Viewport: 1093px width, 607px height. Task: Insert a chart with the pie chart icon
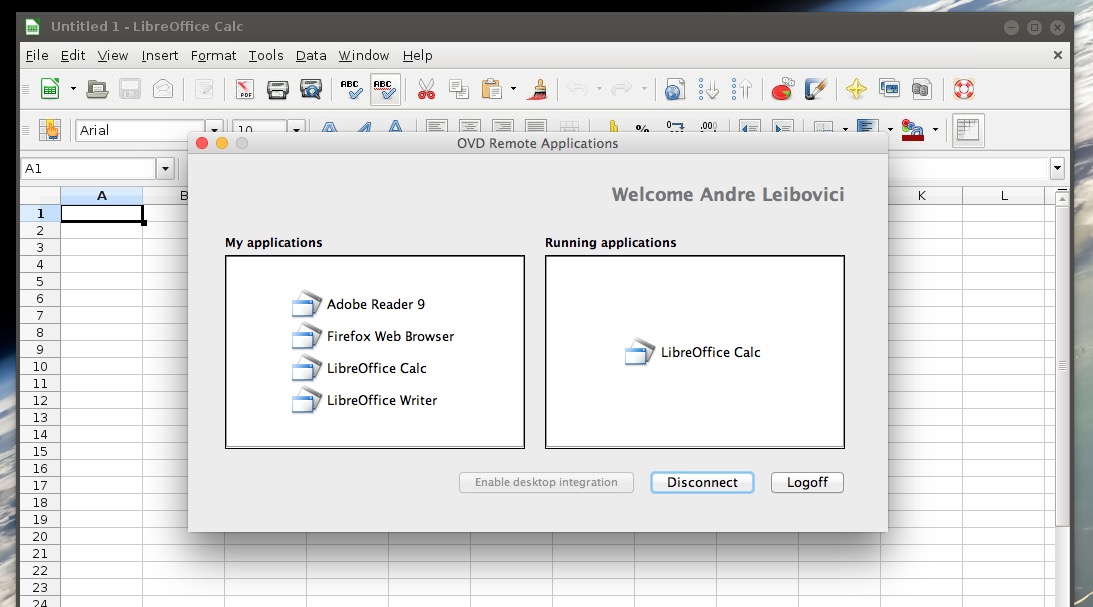click(x=783, y=89)
